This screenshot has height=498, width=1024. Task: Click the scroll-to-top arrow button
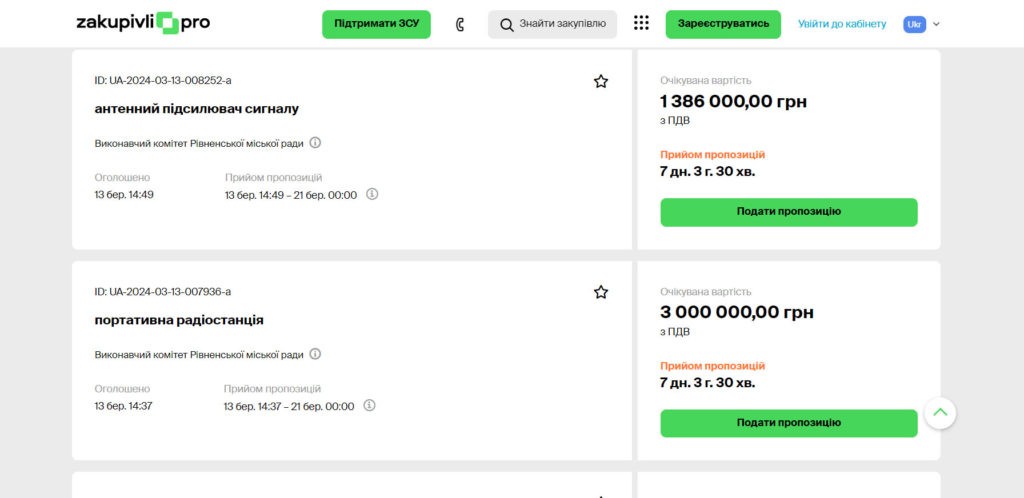940,412
